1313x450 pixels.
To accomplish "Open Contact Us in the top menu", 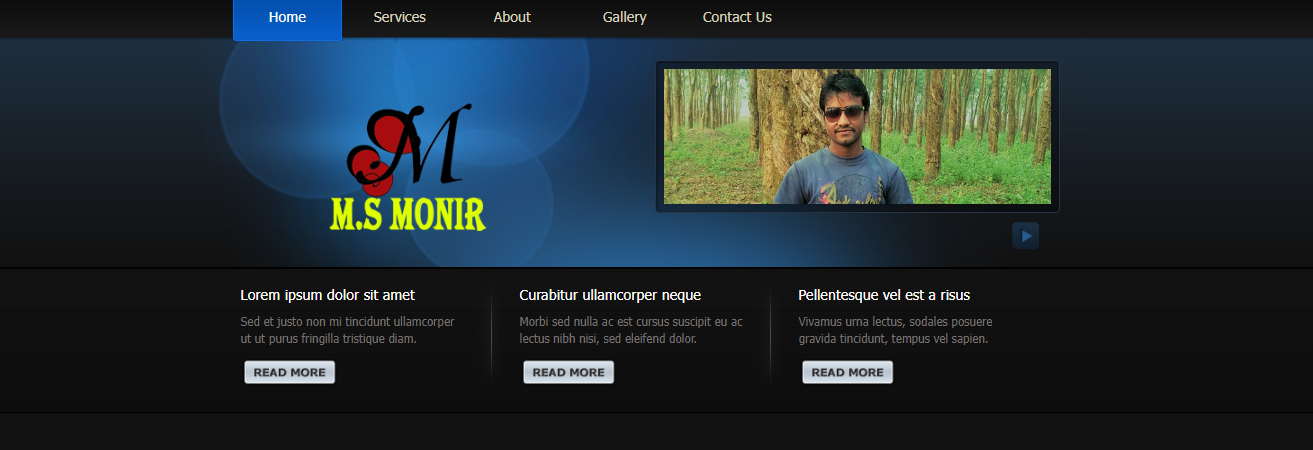I will [x=737, y=17].
